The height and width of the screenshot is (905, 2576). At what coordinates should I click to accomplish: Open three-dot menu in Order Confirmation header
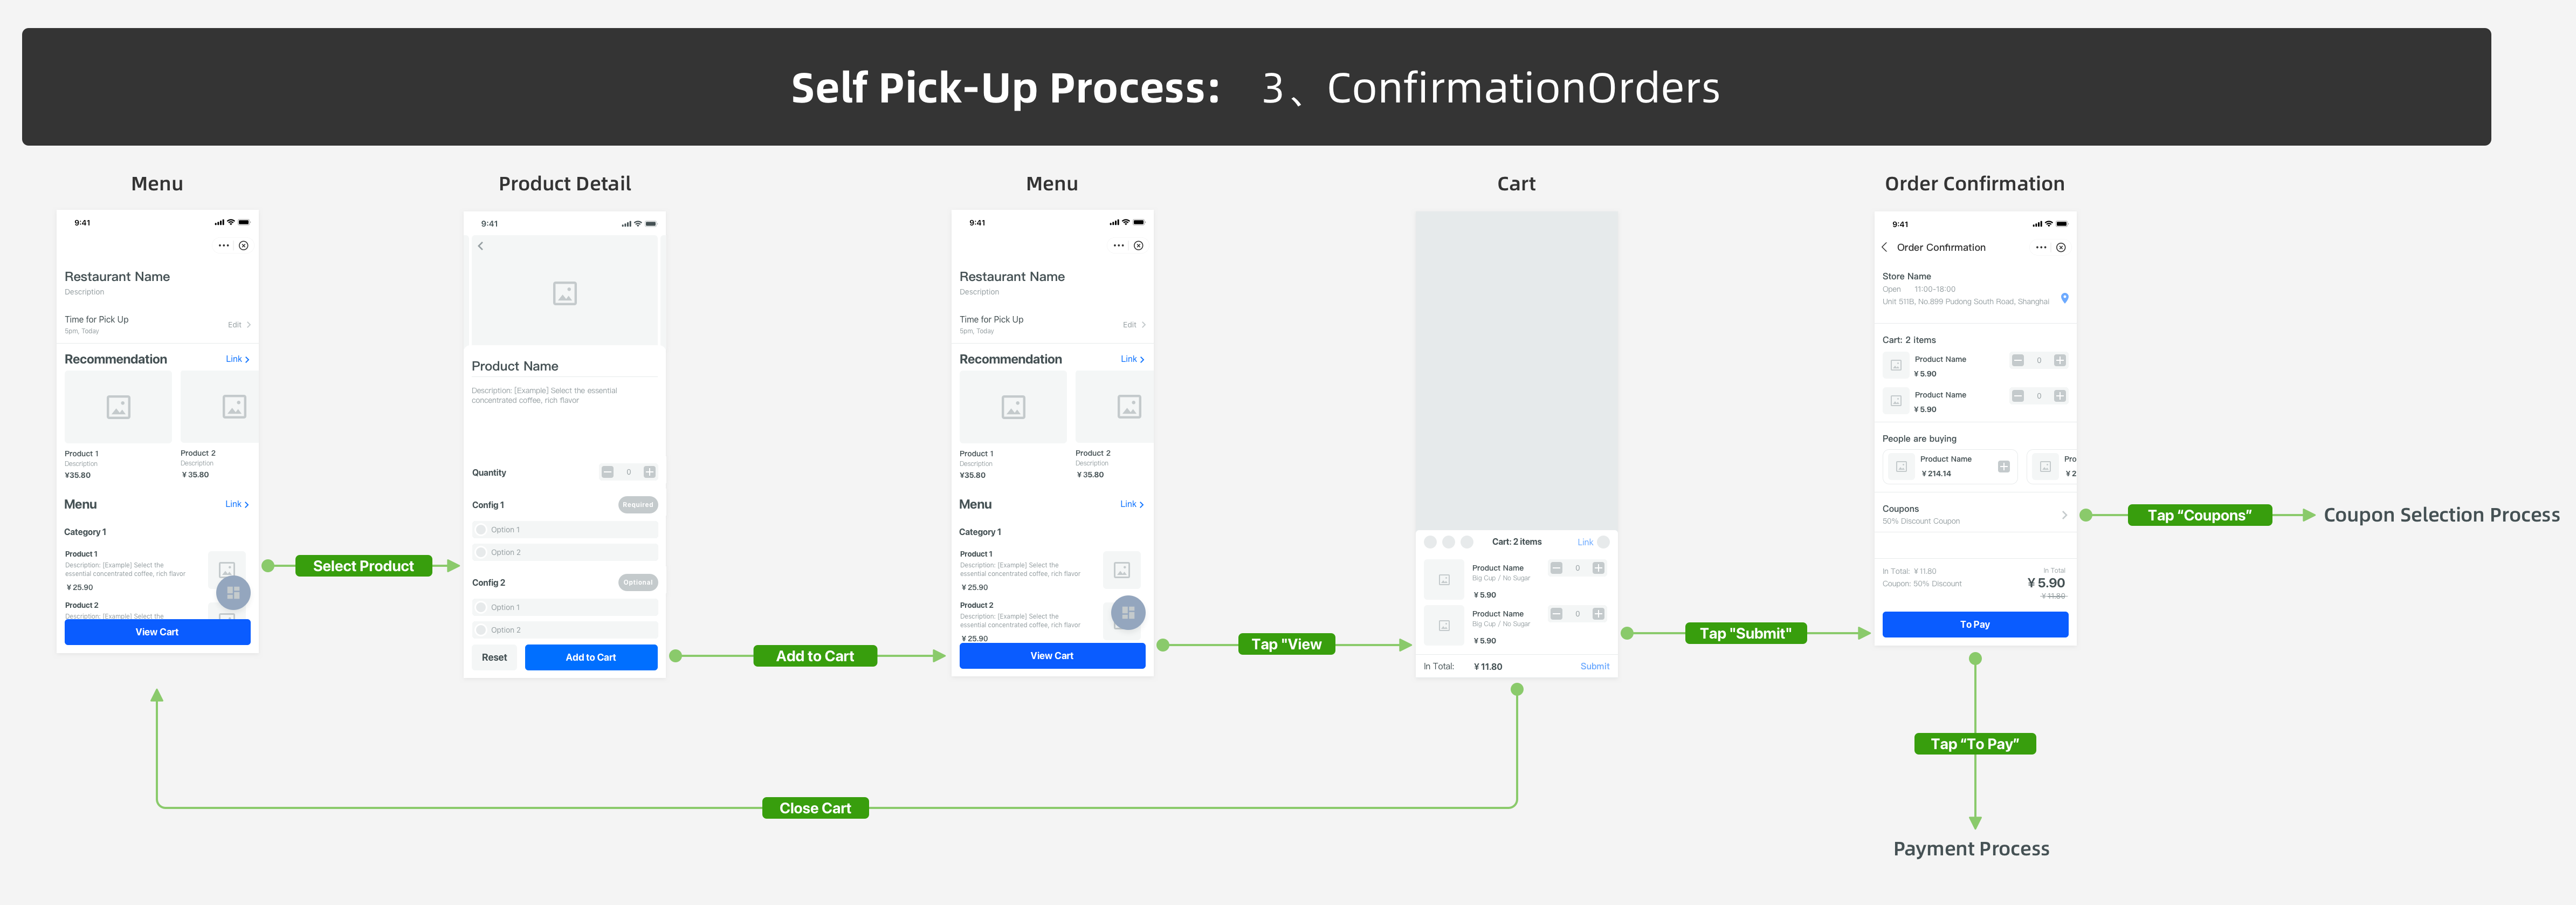tap(2041, 248)
